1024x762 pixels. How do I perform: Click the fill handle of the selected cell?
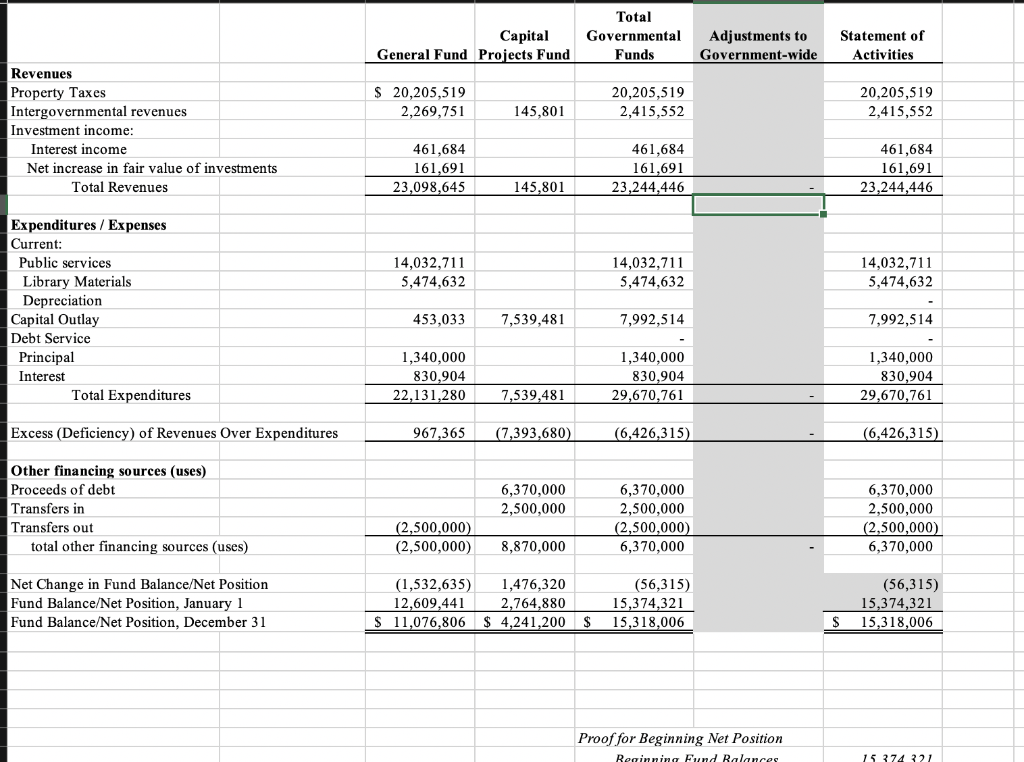click(822, 214)
